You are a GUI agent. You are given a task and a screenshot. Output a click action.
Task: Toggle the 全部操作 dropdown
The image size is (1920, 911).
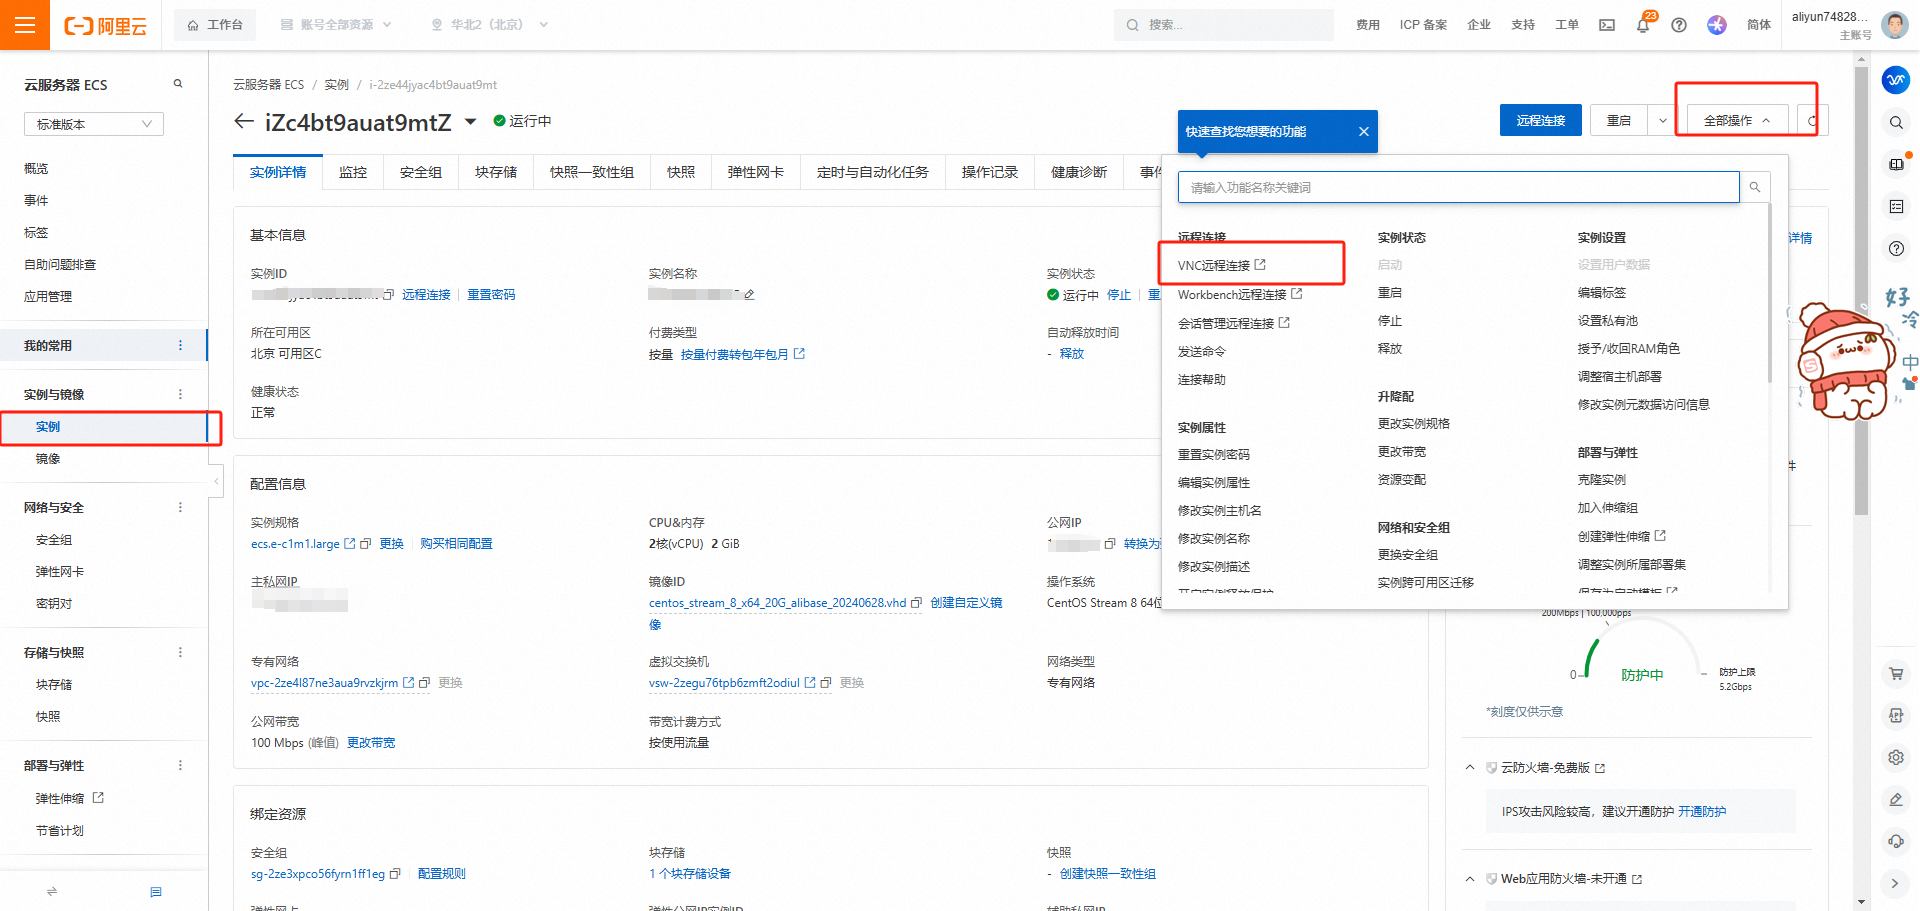point(1737,120)
